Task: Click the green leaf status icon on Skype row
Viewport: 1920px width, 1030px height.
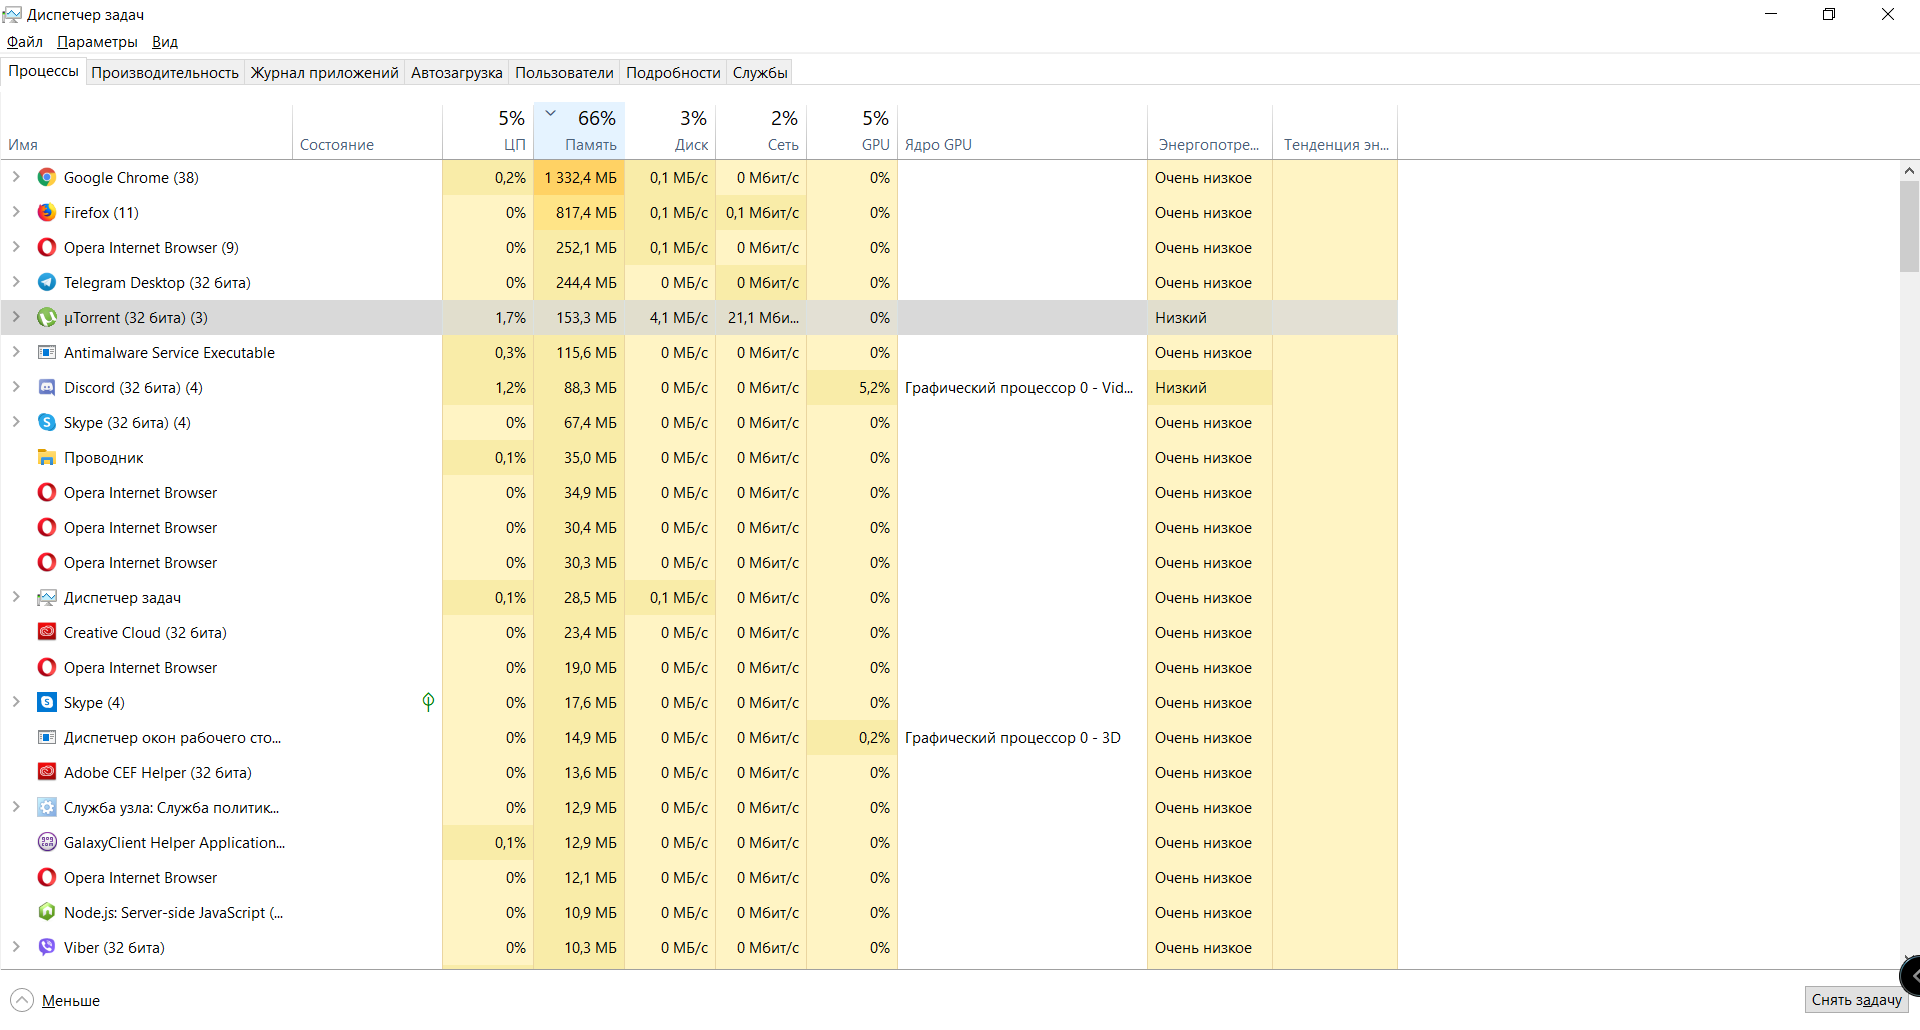Action: 428,702
